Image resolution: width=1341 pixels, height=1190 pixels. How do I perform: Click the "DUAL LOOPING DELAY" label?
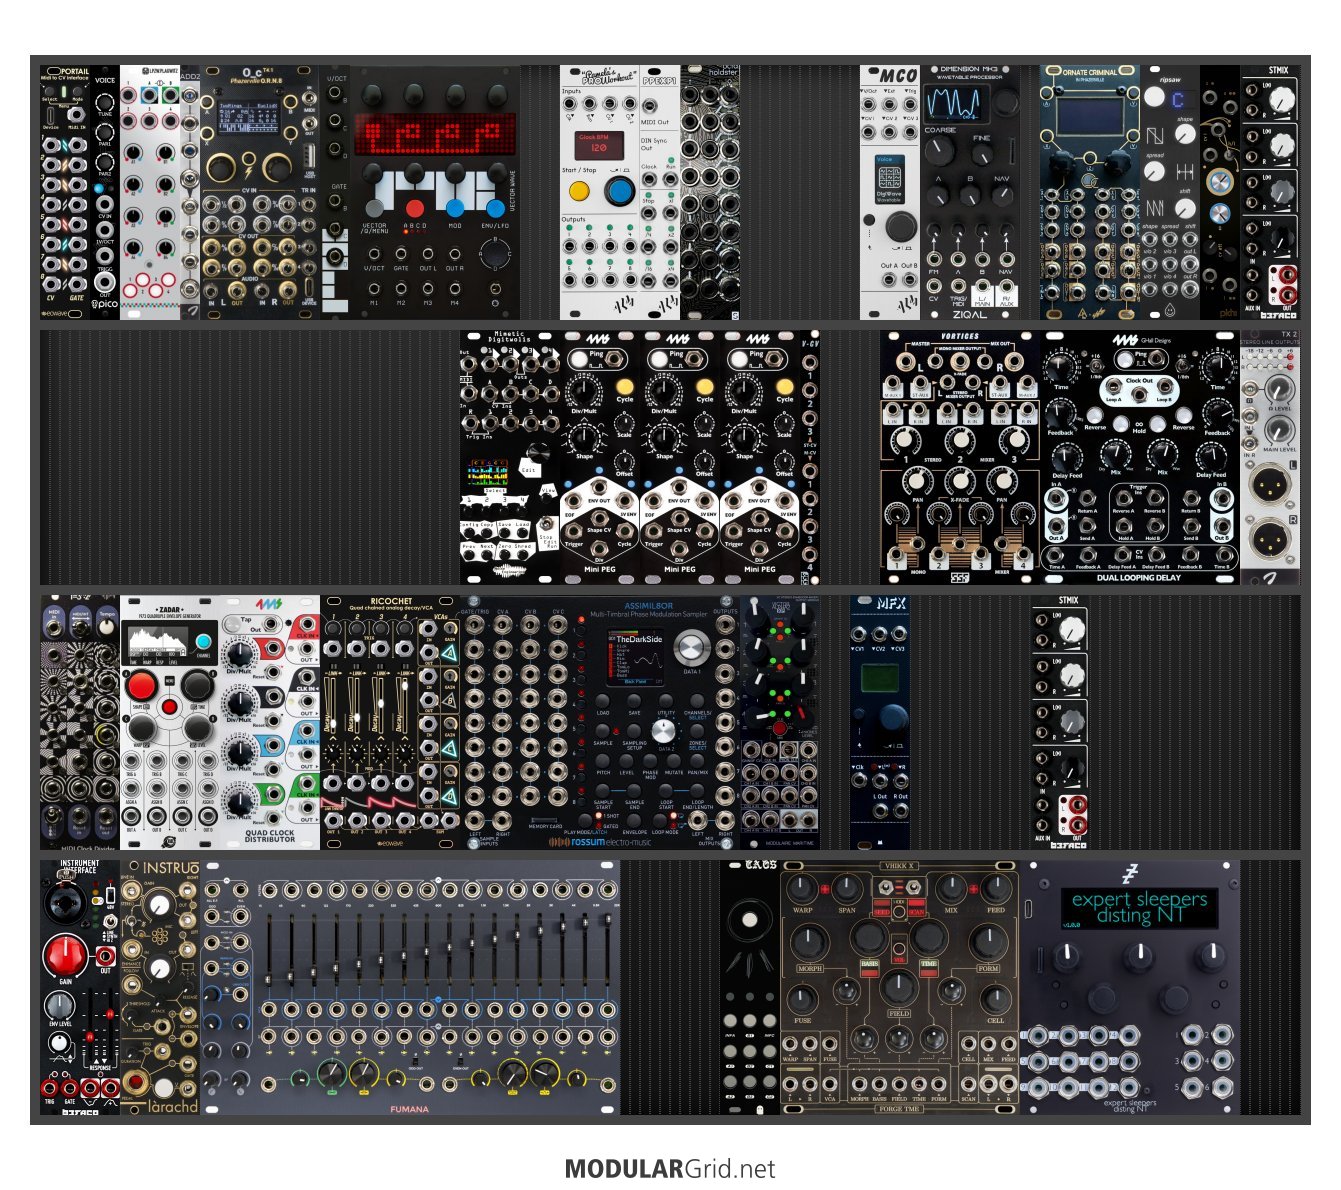click(x=1139, y=577)
